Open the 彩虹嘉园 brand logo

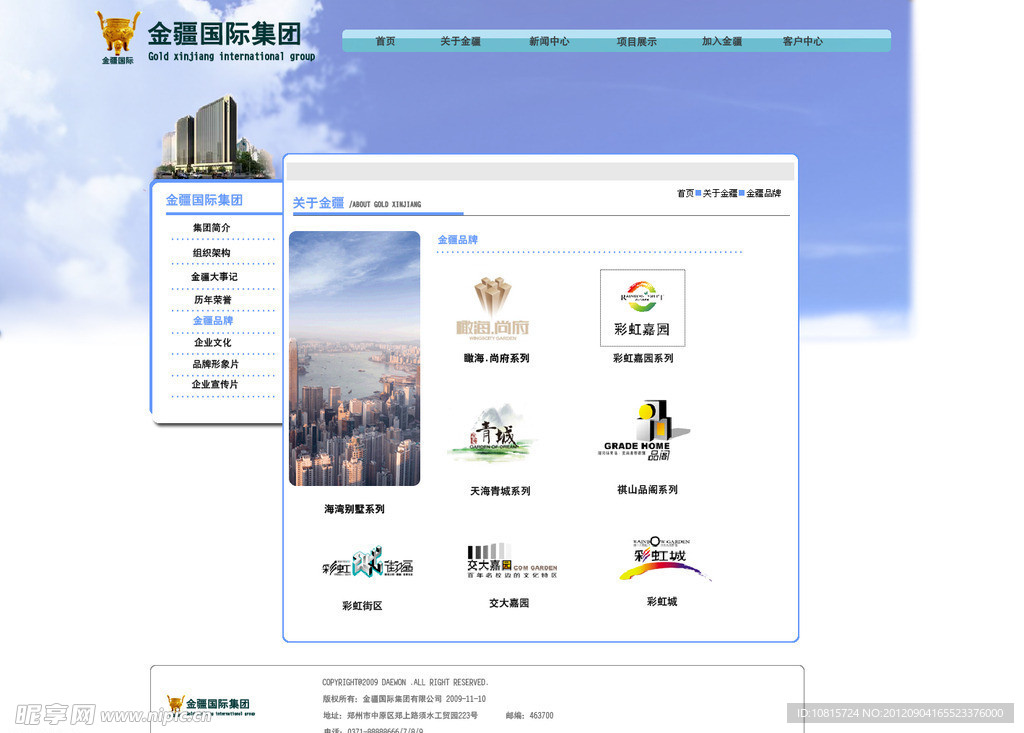coord(643,308)
